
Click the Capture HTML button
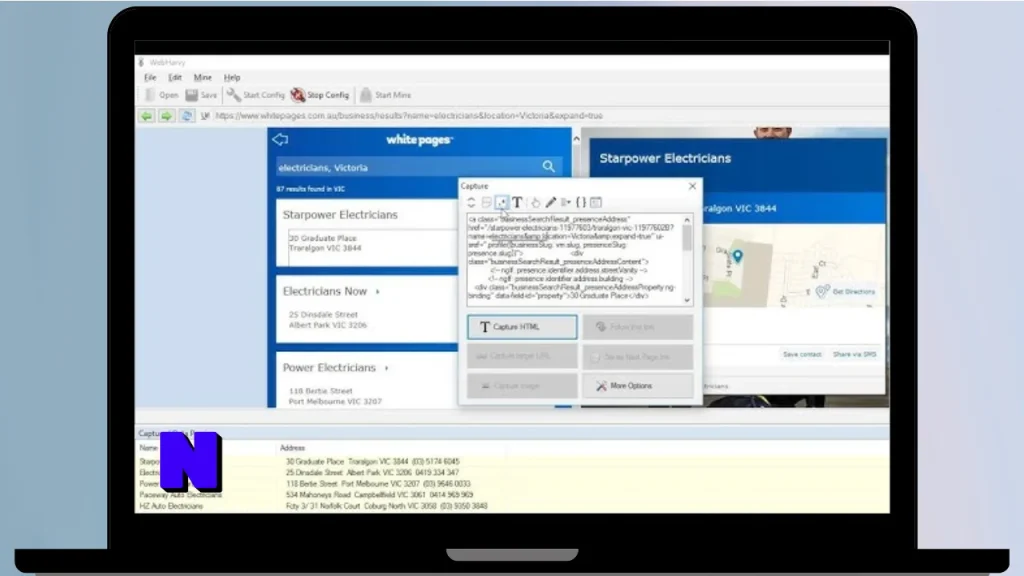(x=522, y=327)
